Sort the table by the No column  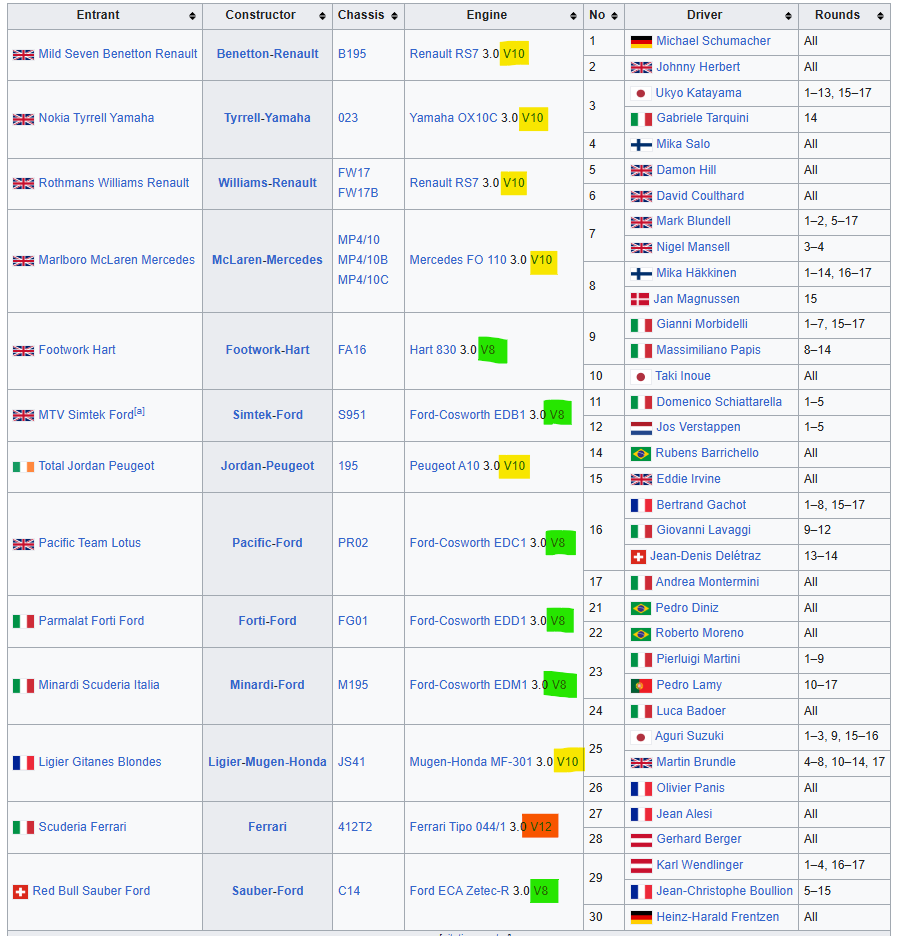point(614,16)
